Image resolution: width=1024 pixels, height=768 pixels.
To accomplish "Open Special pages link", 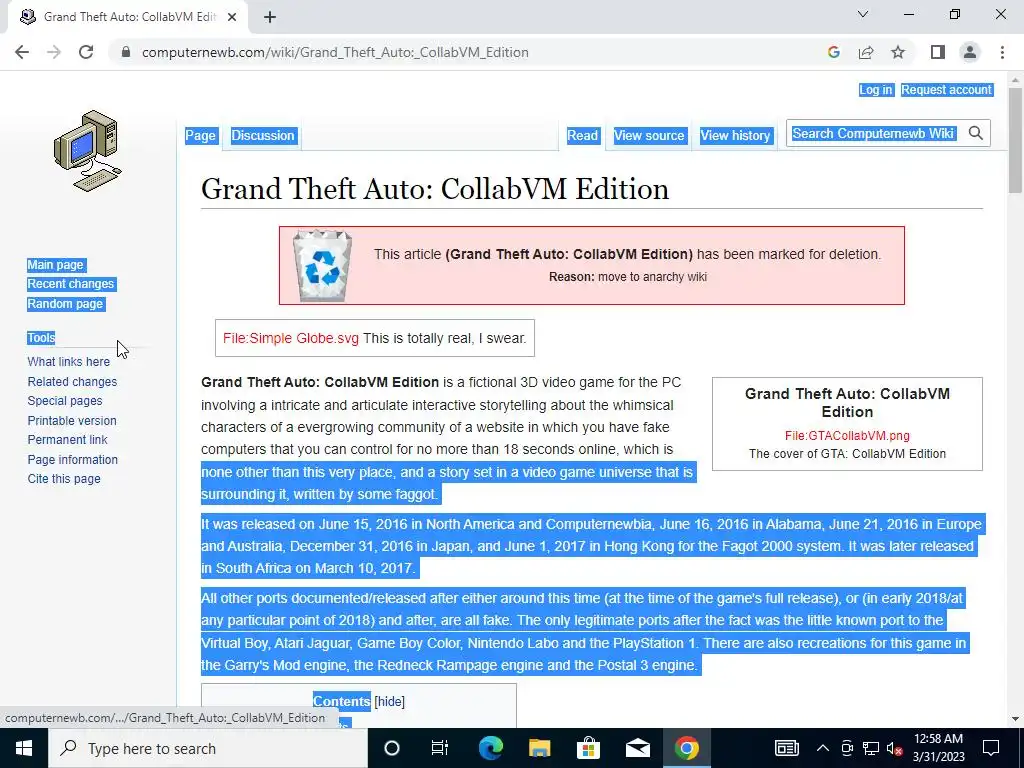I will [65, 401].
